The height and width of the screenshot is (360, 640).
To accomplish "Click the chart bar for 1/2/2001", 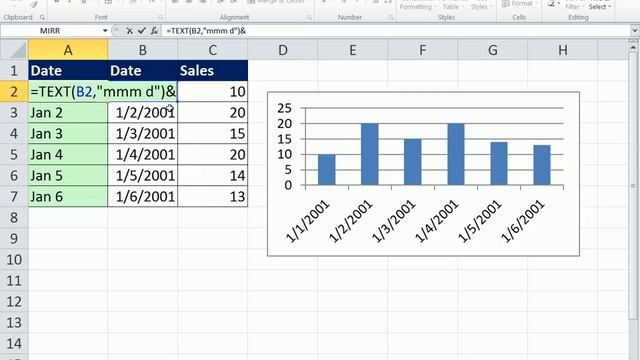I will coord(370,154).
